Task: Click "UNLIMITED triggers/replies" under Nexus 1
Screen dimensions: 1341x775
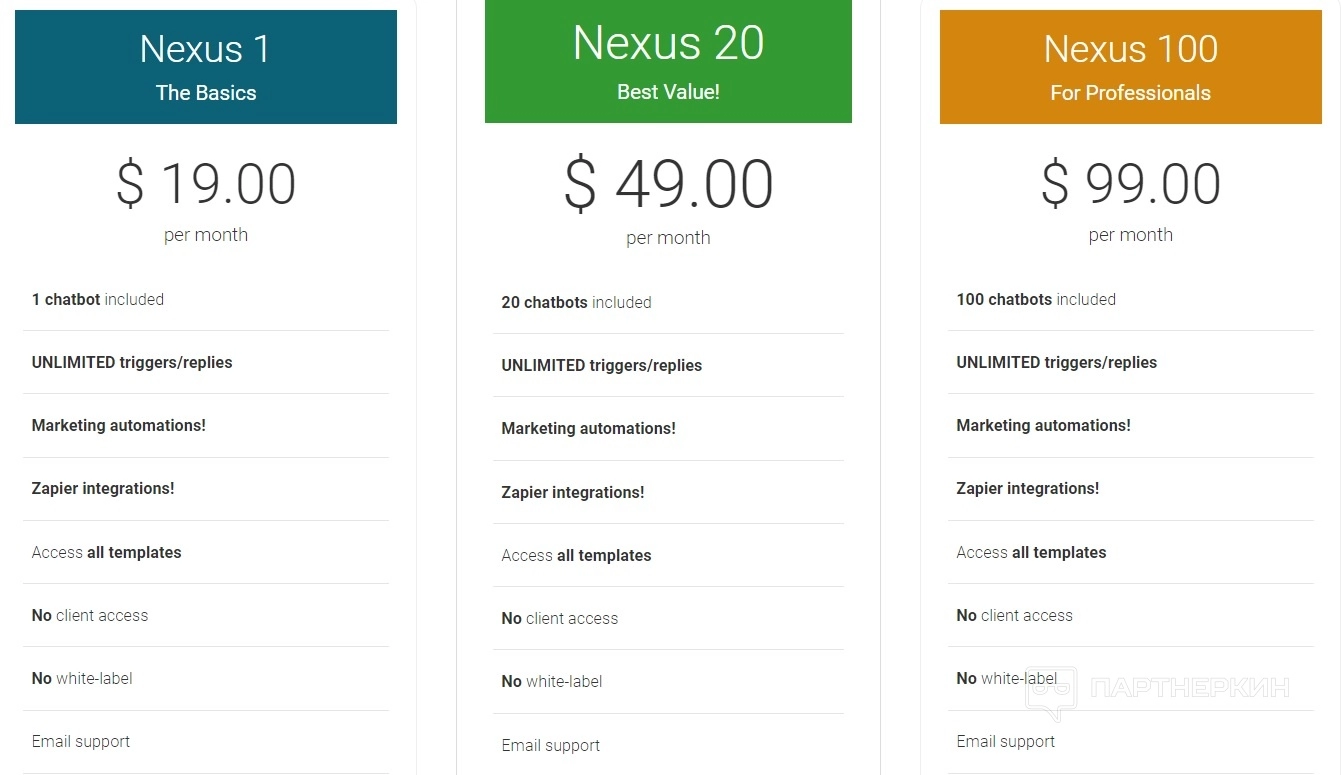Action: point(132,362)
